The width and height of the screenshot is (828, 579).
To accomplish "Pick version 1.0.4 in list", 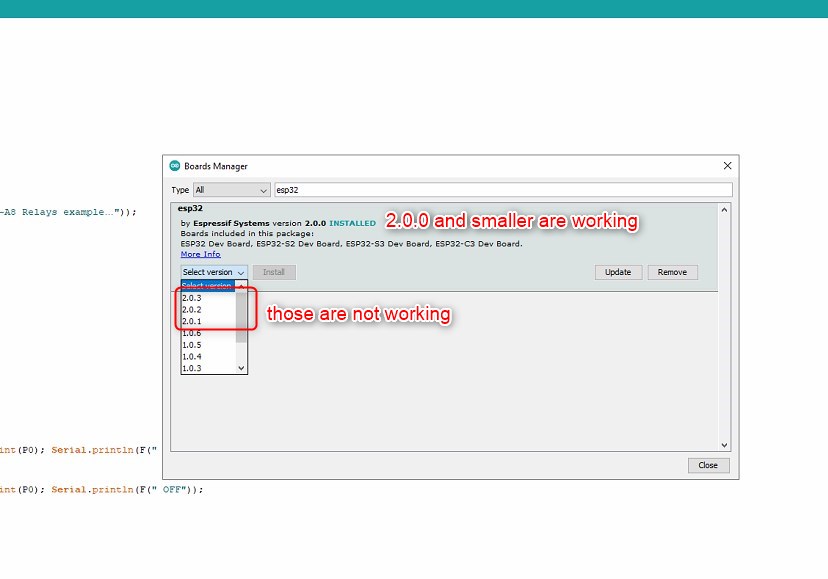I will [x=192, y=356].
